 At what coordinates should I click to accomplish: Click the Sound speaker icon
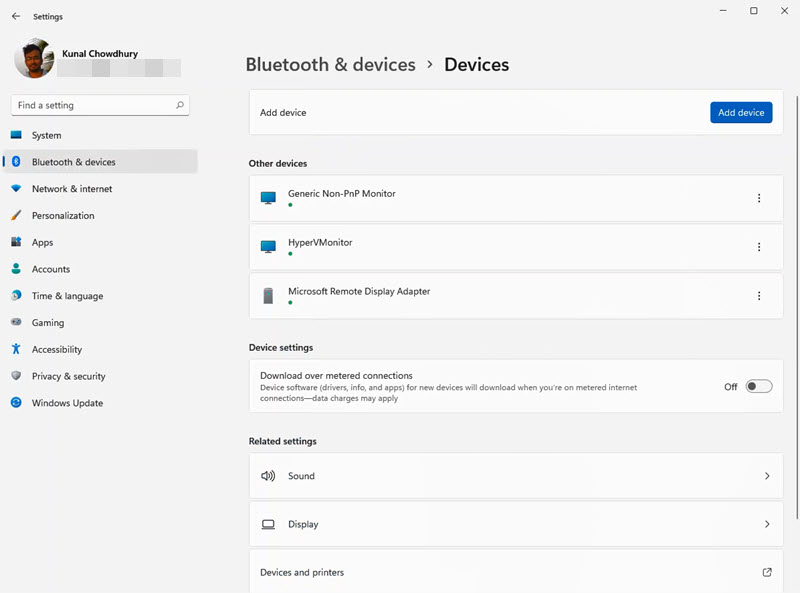coord(268,476)
